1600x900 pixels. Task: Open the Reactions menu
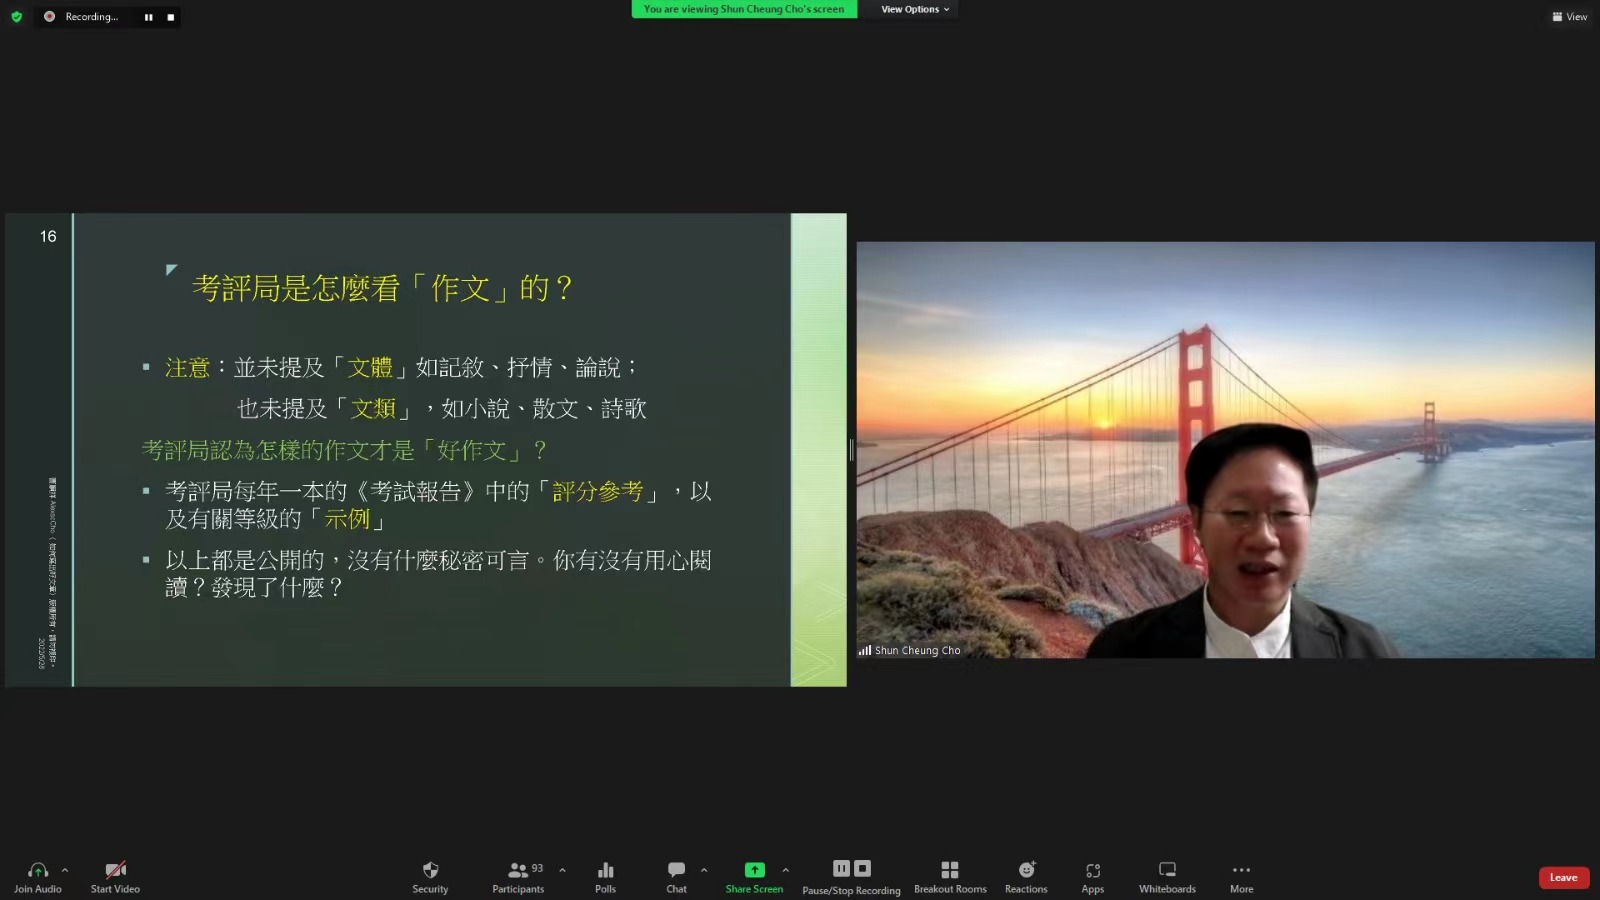coord(1026,870)
